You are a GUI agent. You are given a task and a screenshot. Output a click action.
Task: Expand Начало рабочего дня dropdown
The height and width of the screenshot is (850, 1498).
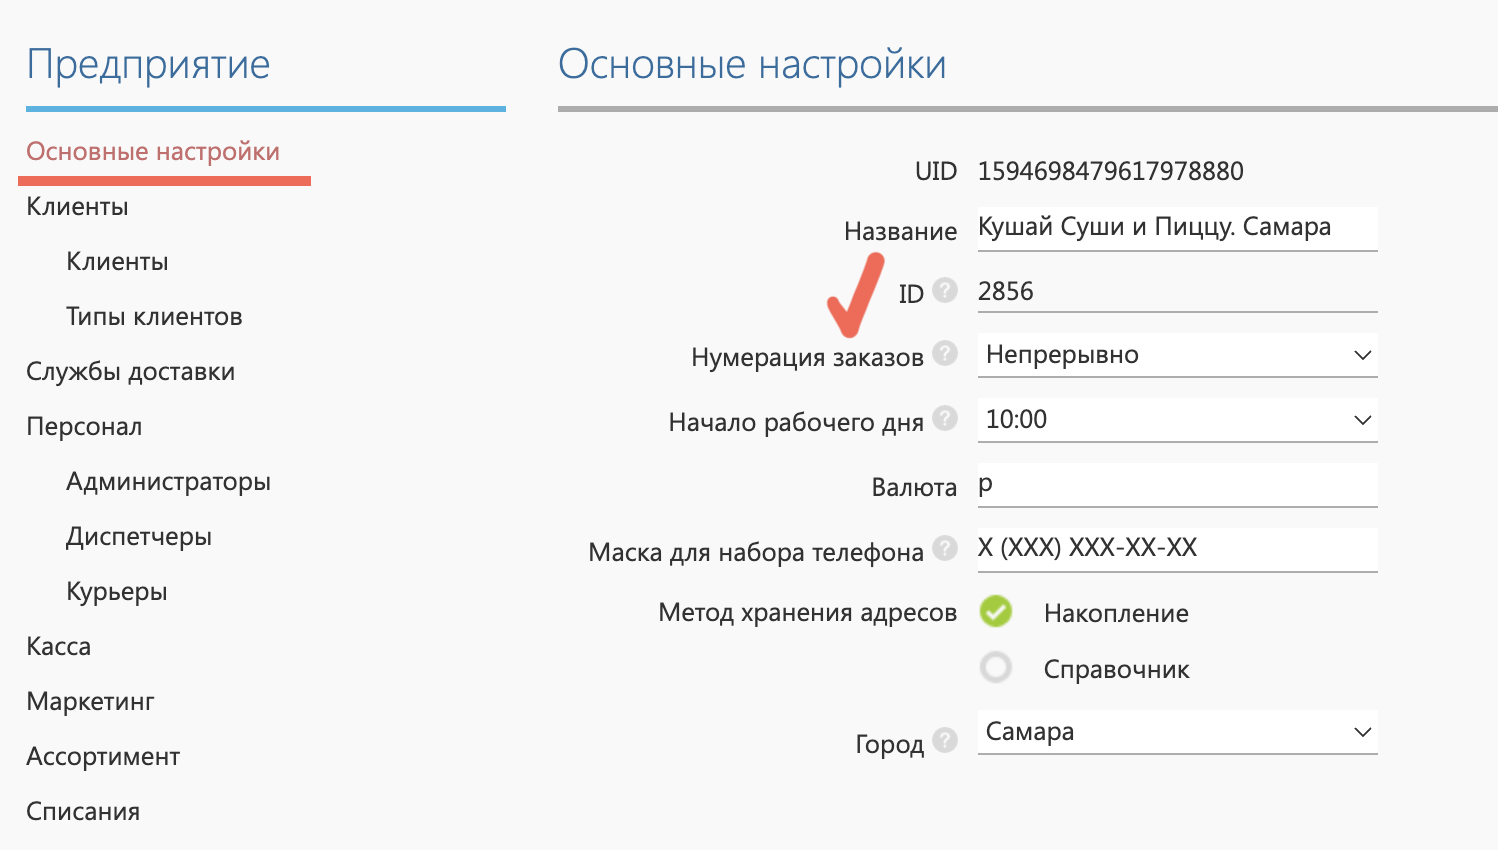[1177, 420]
